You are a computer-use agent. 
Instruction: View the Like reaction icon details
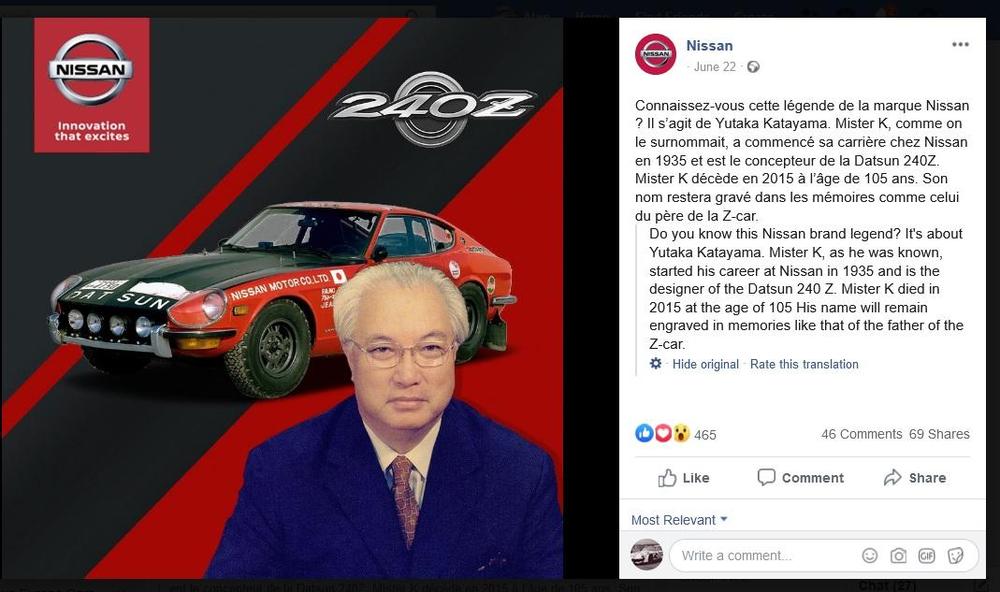tap(644, 434)
